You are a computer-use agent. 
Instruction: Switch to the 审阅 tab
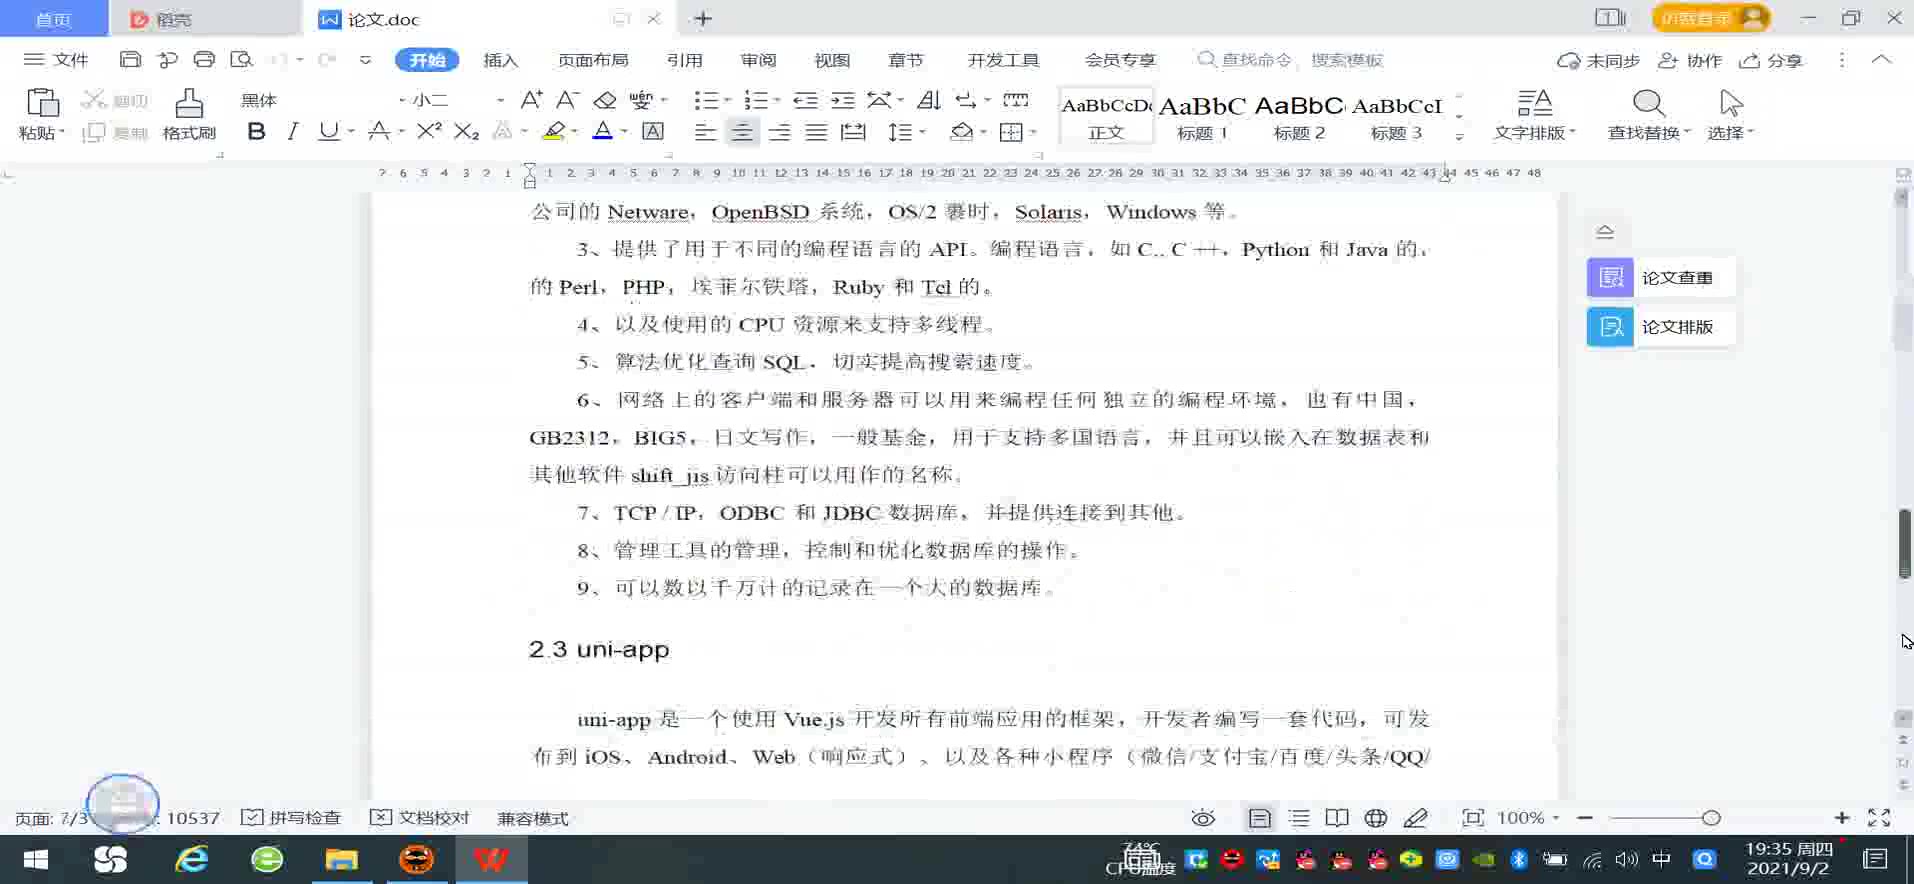pos(758,60)
